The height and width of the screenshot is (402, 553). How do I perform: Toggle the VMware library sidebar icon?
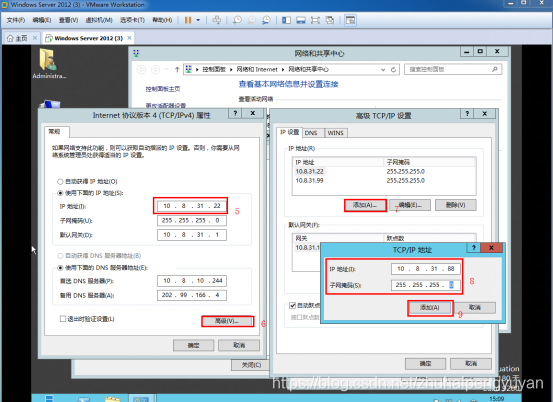286,20
